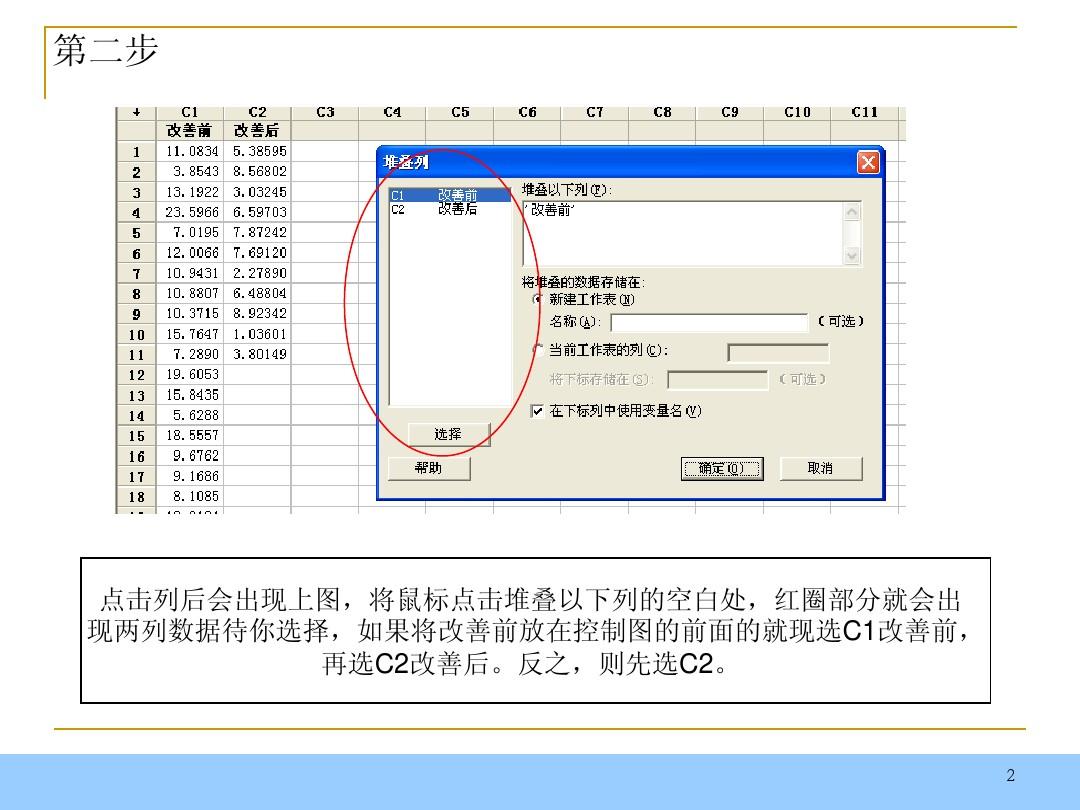Select the C1 column header
Viewport: 1080px width, 810px height.
[190, 112]
